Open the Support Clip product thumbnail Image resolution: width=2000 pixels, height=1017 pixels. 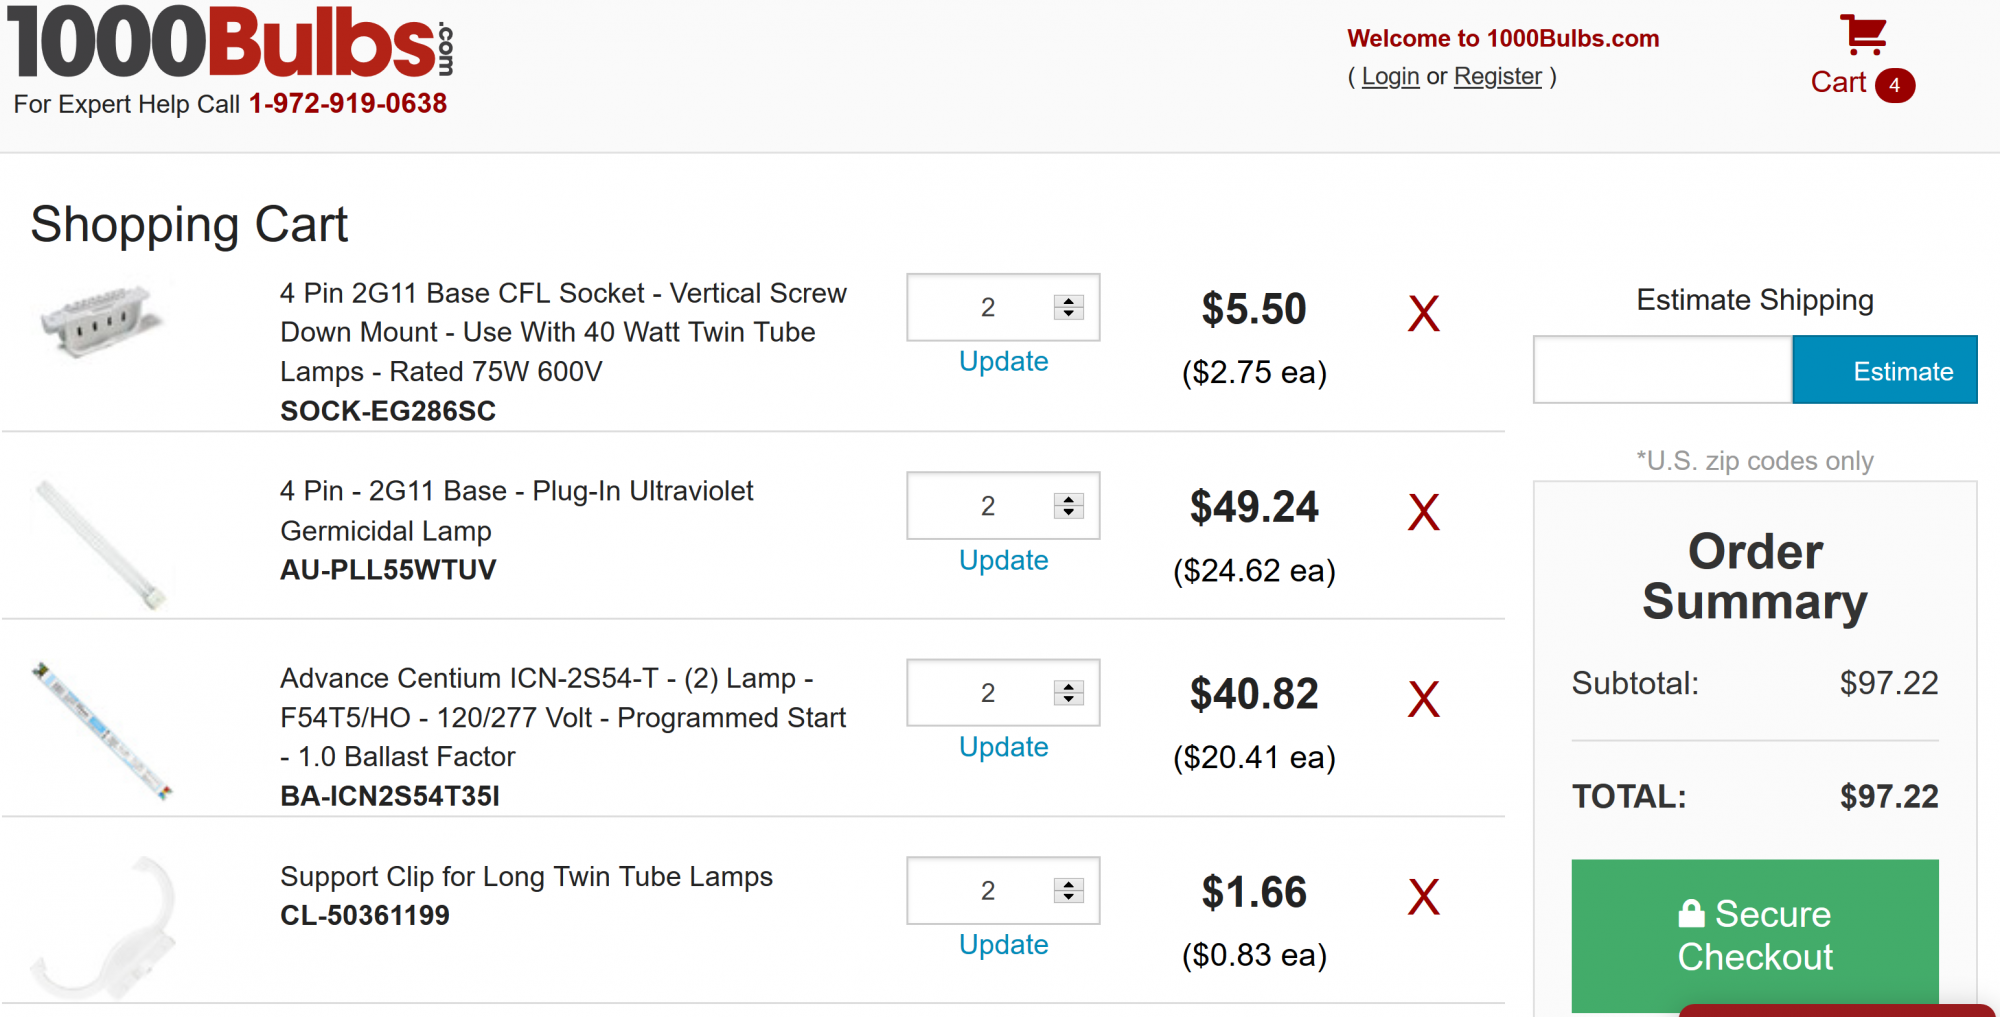(x=104, y=926)
